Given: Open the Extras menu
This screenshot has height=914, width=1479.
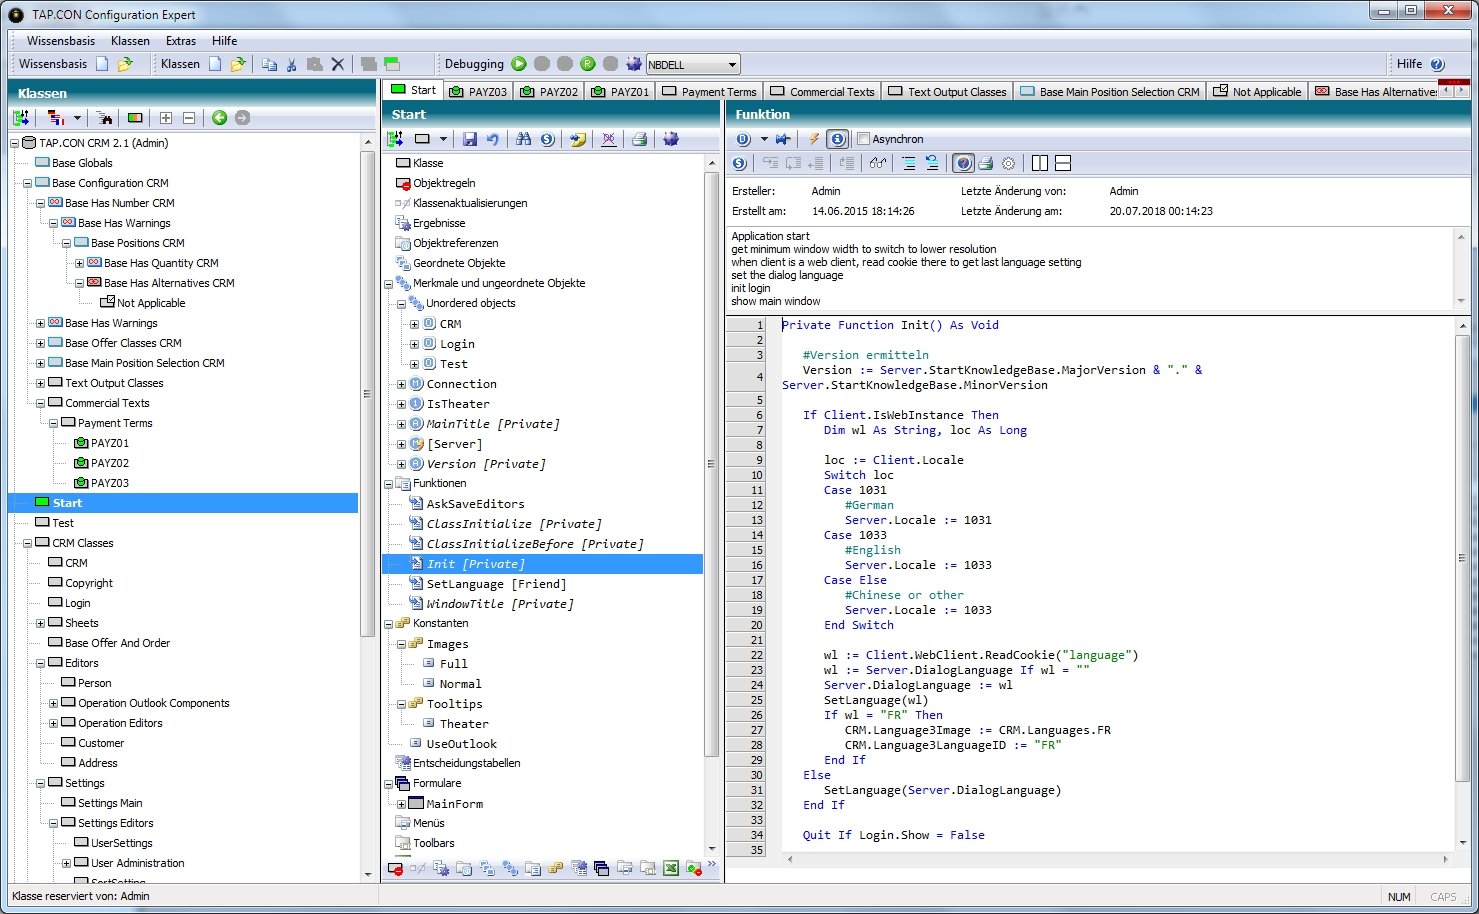Looking at the screenshot, I should [181, 41].
